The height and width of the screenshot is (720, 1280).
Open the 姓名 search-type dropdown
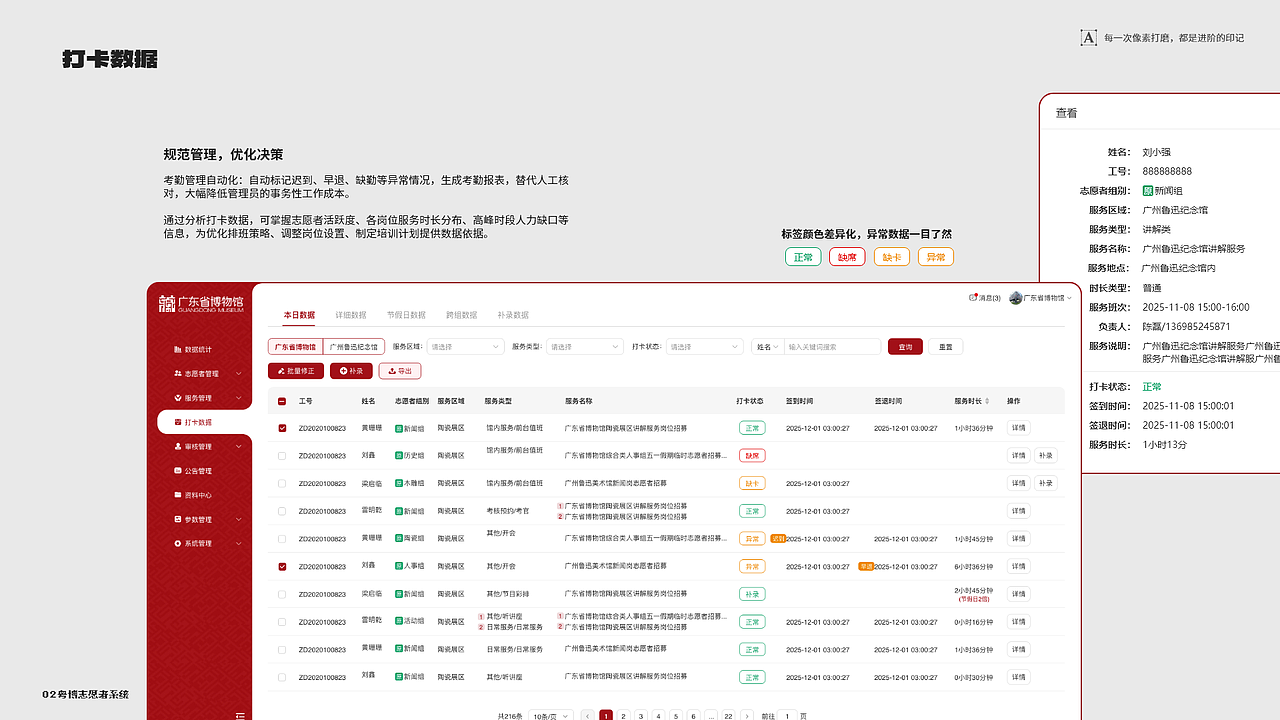coord(768,347)
